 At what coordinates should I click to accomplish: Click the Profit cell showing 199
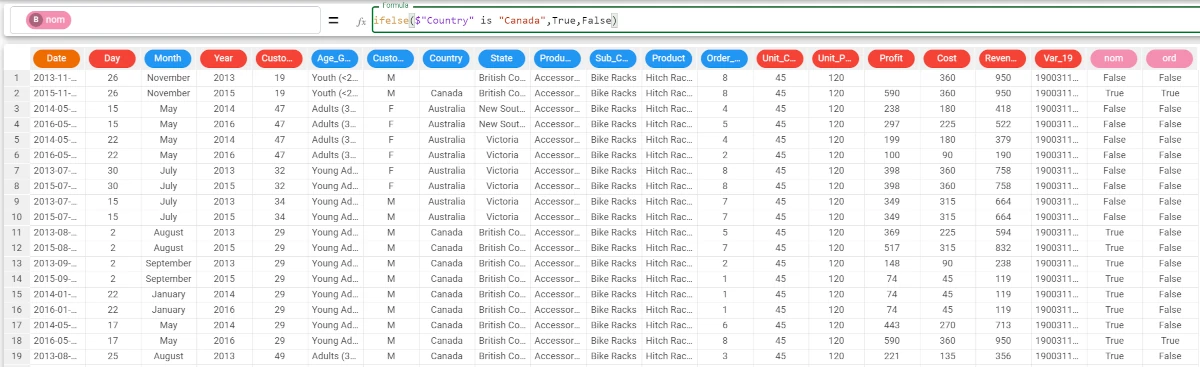tap(891, 139)
